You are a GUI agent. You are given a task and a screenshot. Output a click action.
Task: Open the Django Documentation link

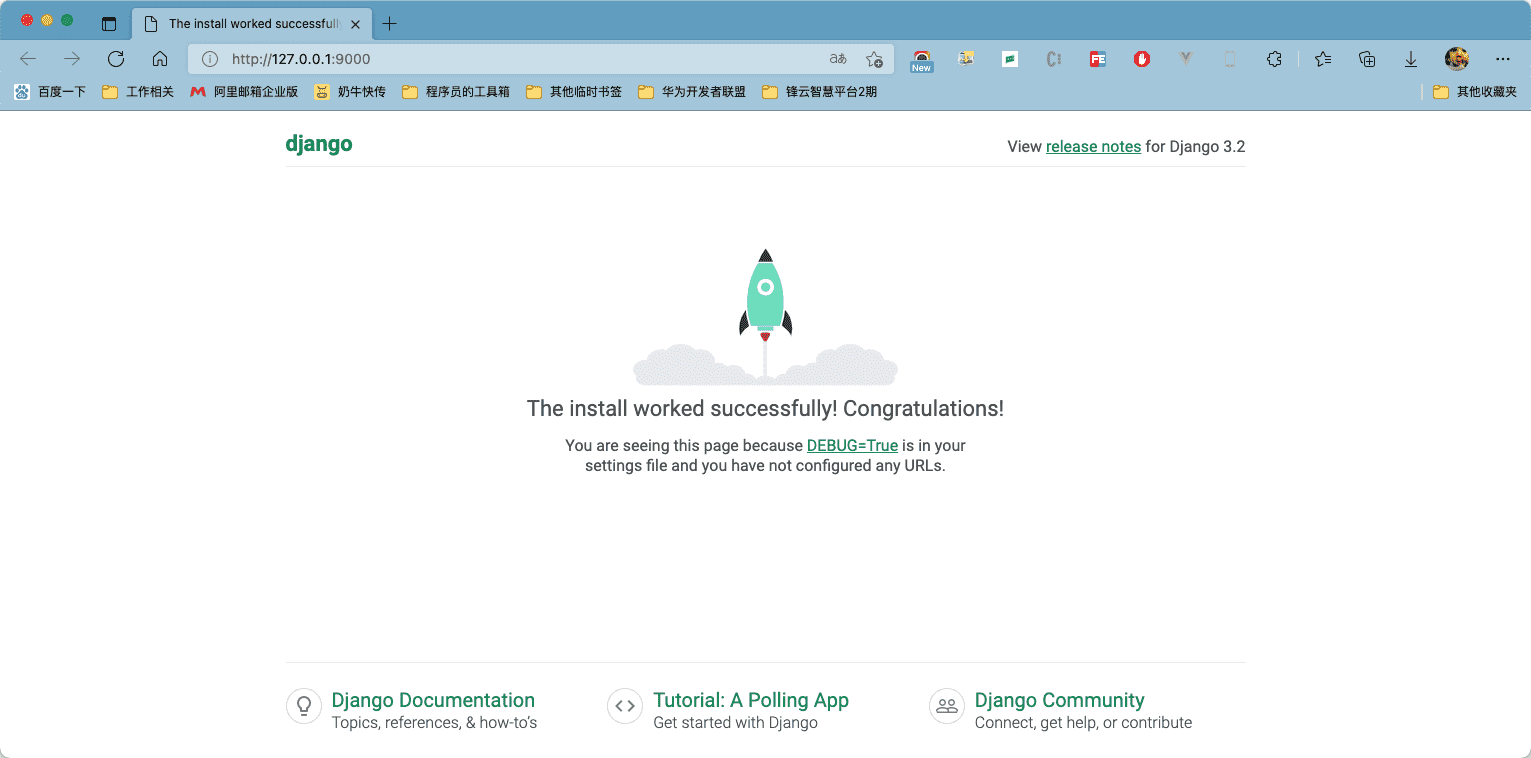[x=433, y=700]
